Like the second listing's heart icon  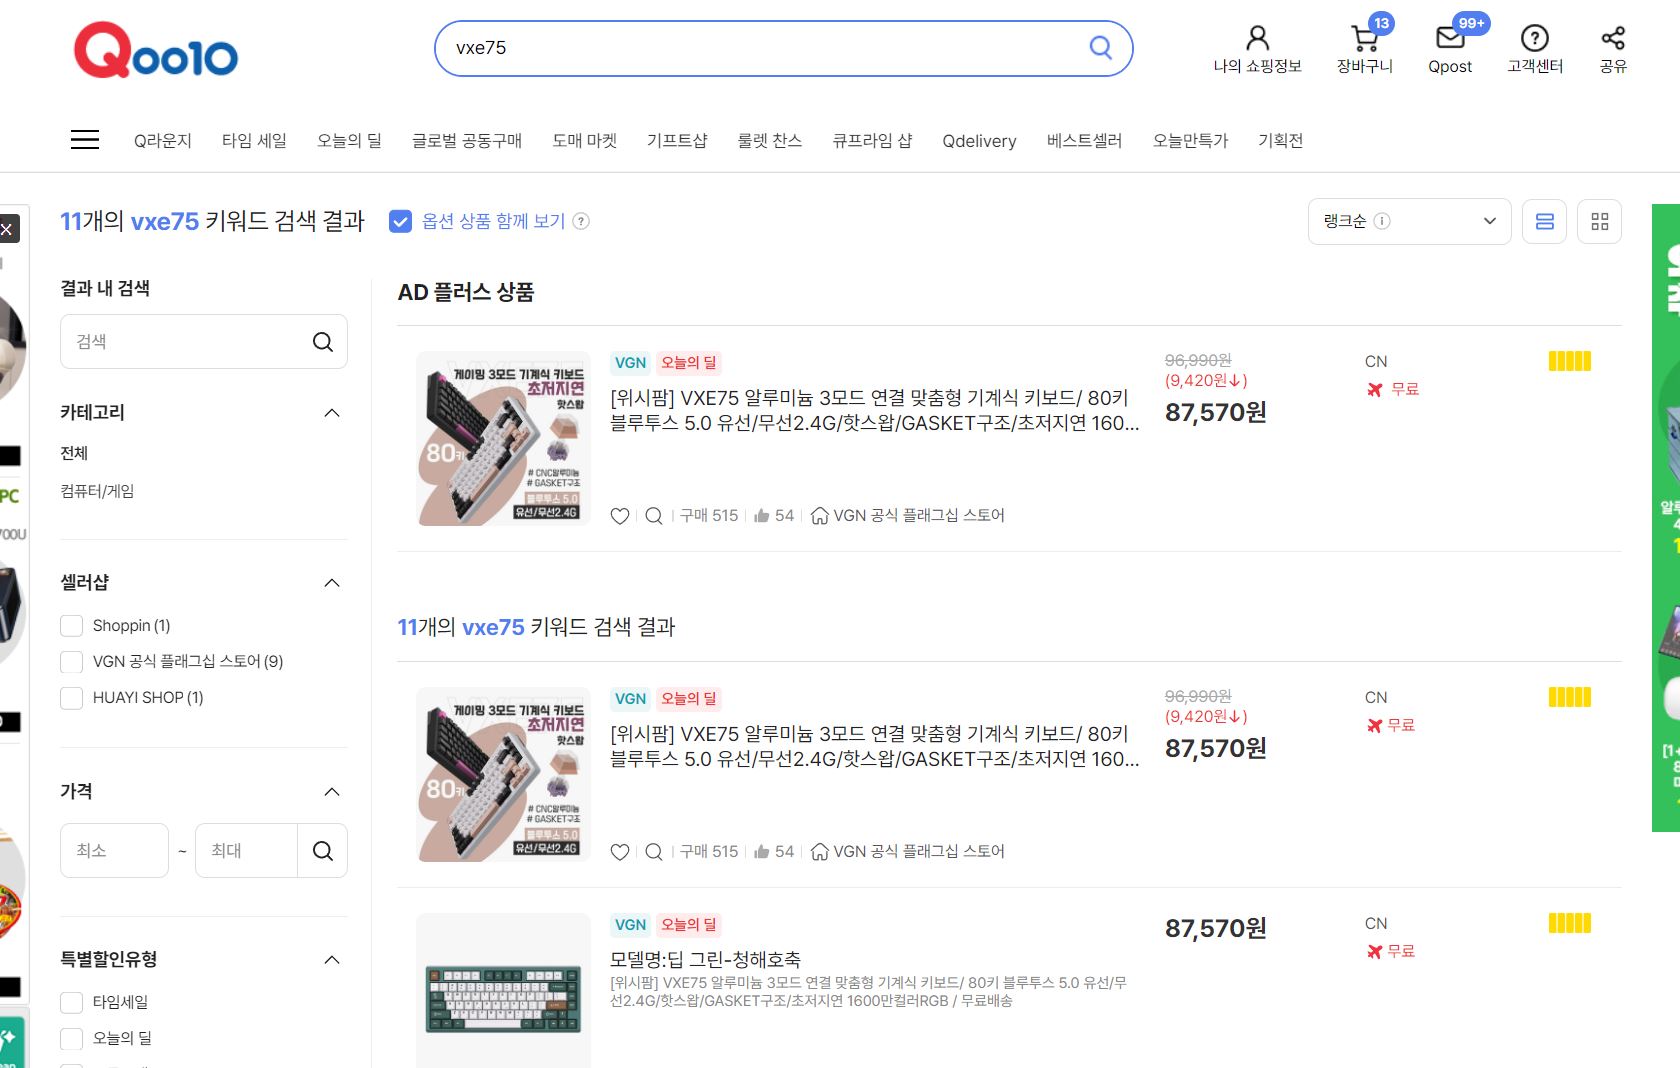(620, 852)
